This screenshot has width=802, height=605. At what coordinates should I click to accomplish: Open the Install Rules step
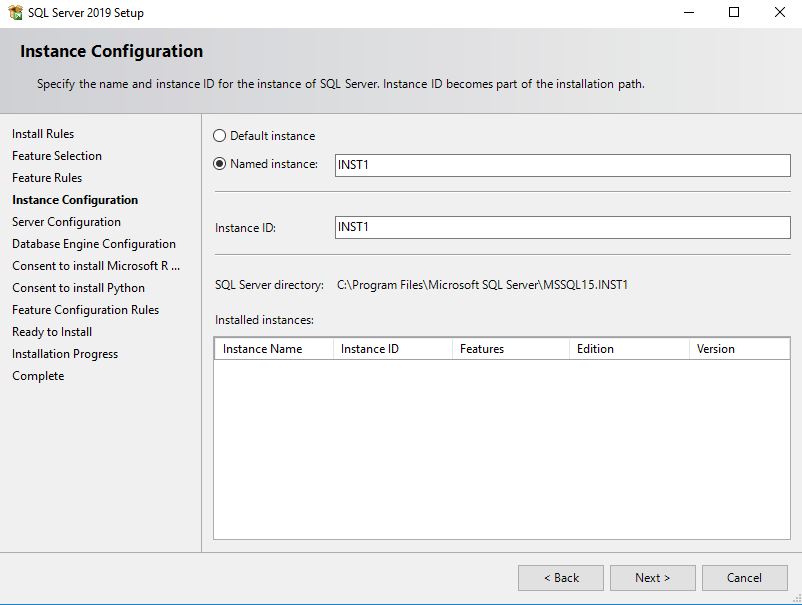42,133
